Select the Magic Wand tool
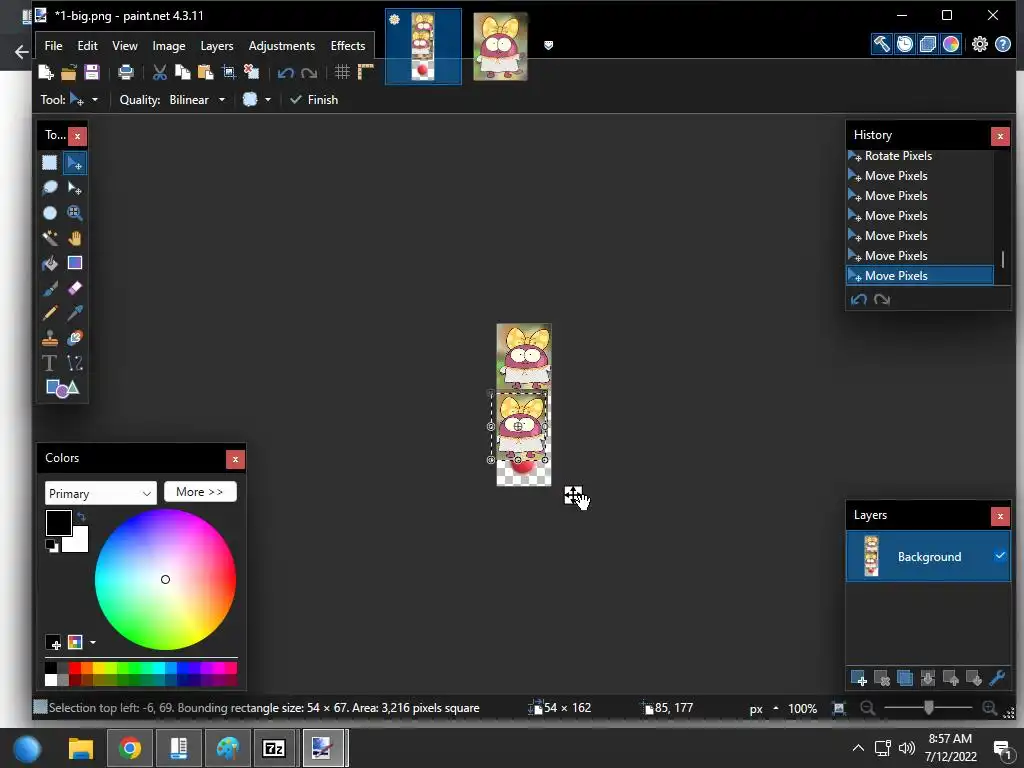 click(x=50, y=238)
